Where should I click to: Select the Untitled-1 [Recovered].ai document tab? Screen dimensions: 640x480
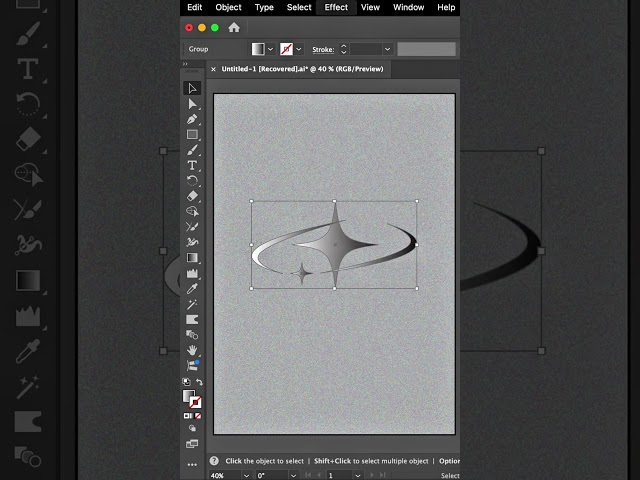[302, 69]
